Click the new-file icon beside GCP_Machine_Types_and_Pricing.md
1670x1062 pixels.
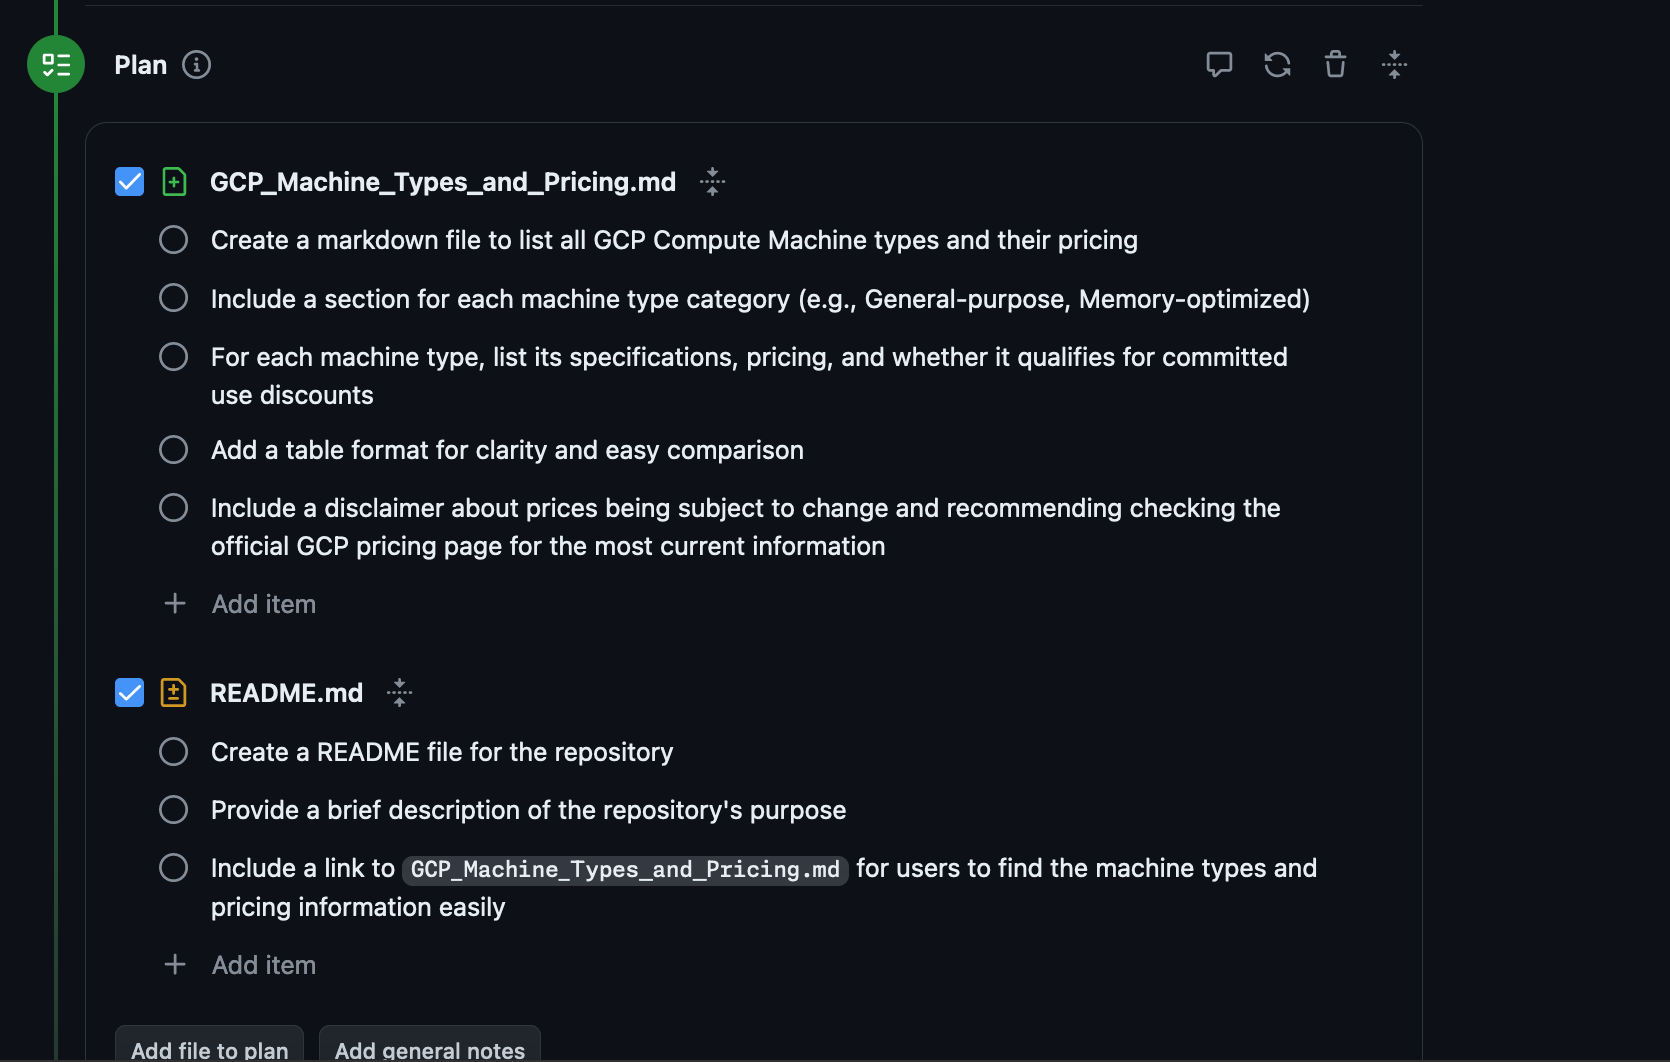coord(173,181)
